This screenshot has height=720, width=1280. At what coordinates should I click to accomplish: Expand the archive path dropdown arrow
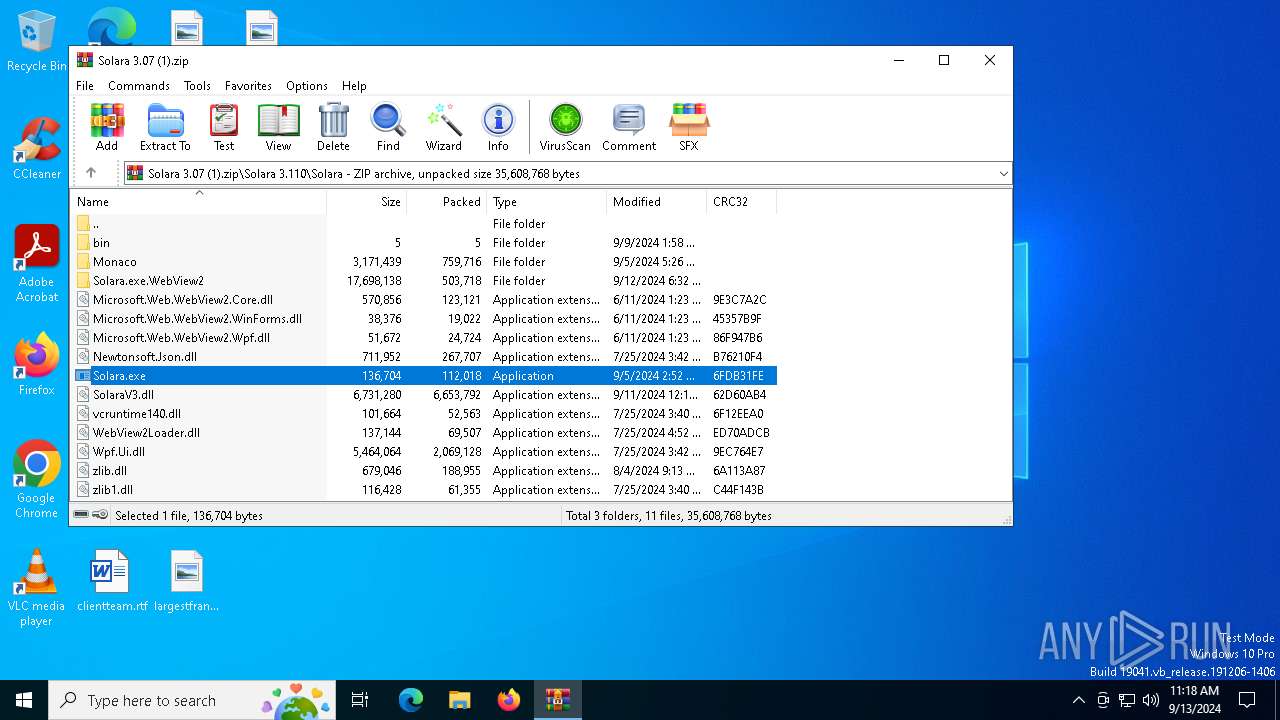(x=1003, y=174)
